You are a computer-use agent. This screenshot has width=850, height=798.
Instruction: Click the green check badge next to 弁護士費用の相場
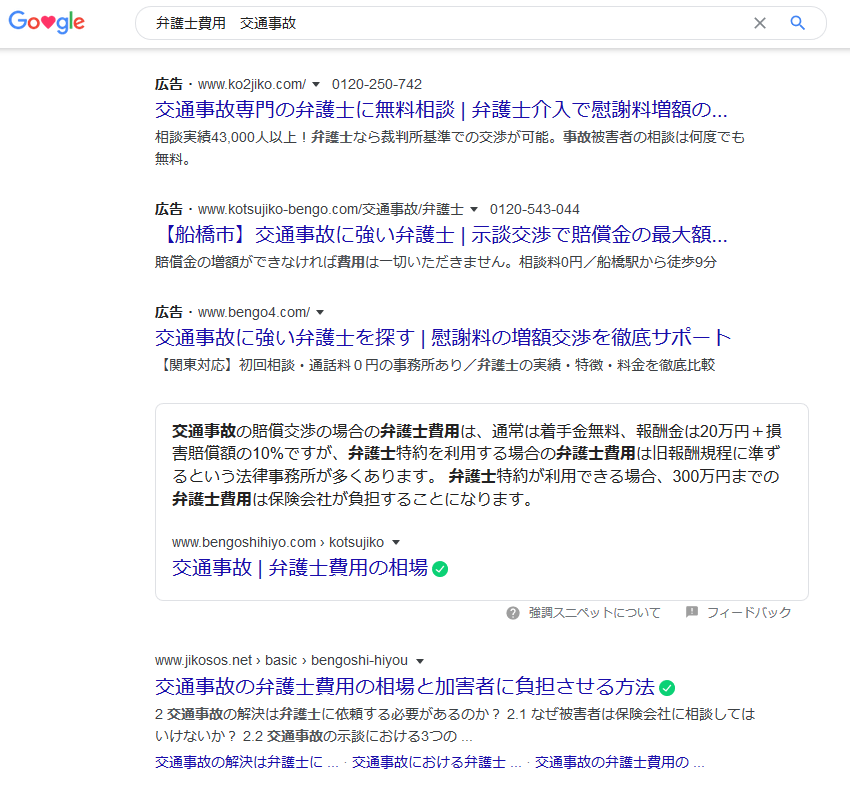440,569
